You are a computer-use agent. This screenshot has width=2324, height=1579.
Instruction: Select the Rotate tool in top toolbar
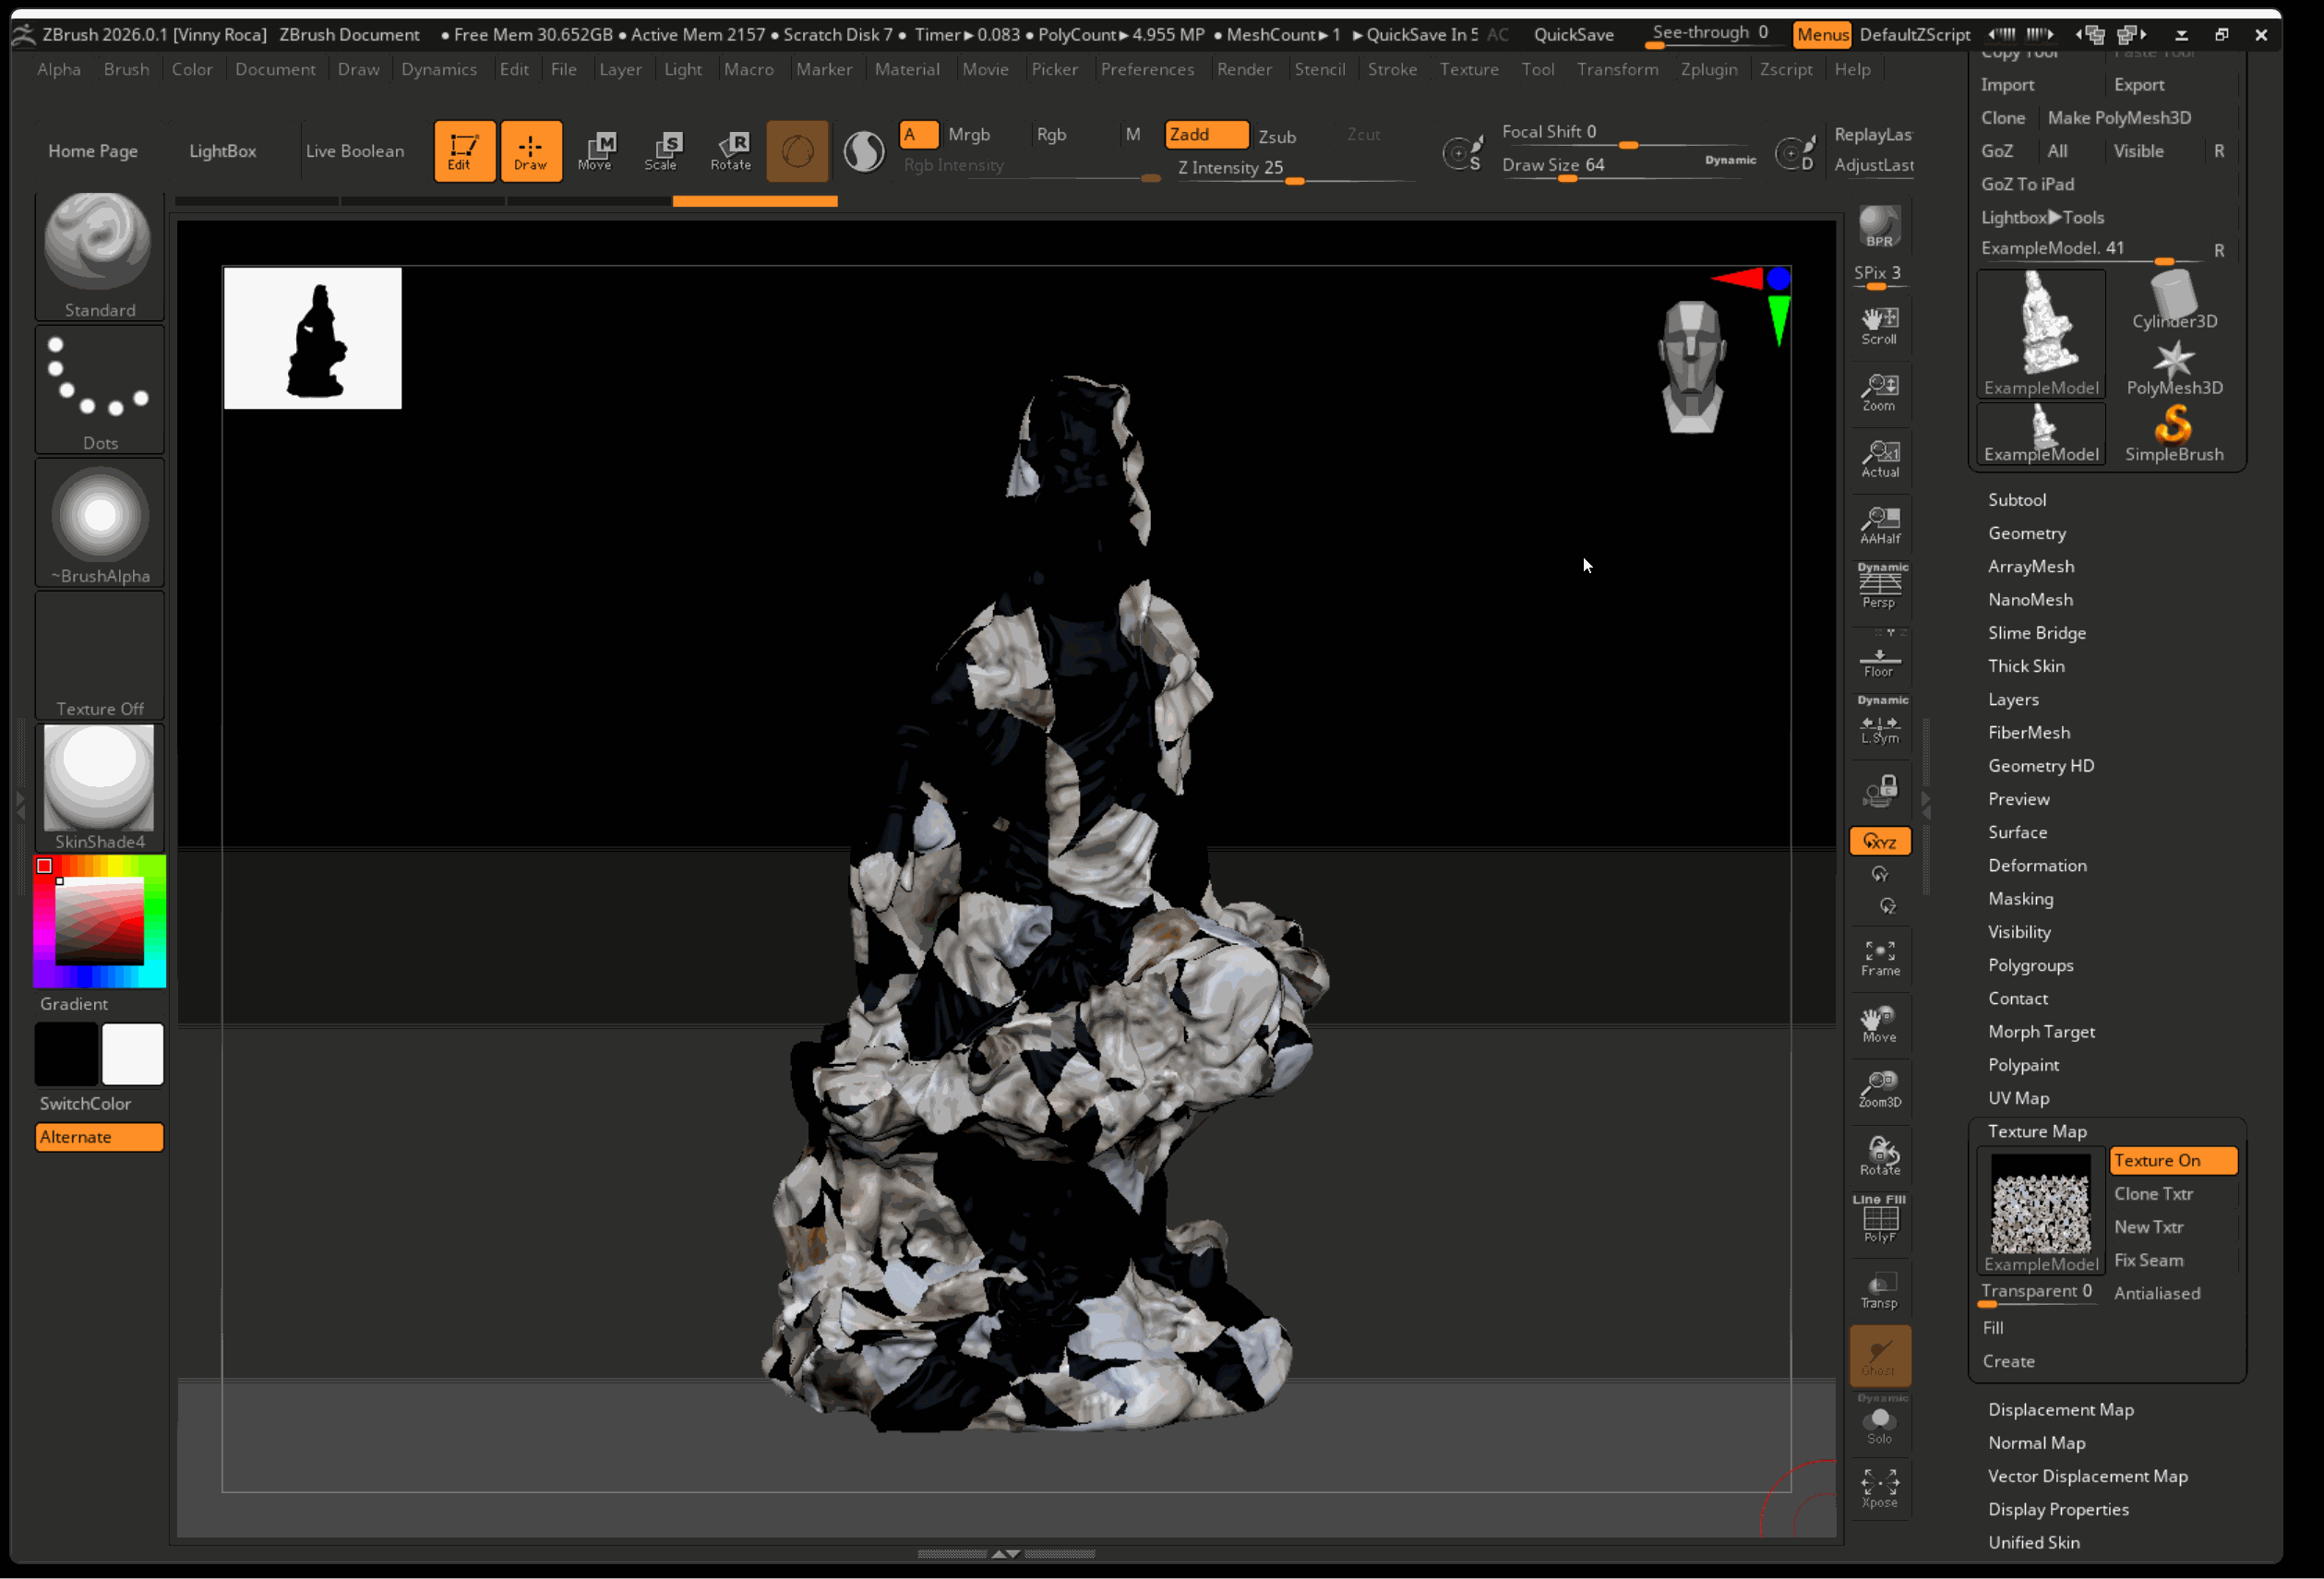pyautogui.click(x=731, y=150)
